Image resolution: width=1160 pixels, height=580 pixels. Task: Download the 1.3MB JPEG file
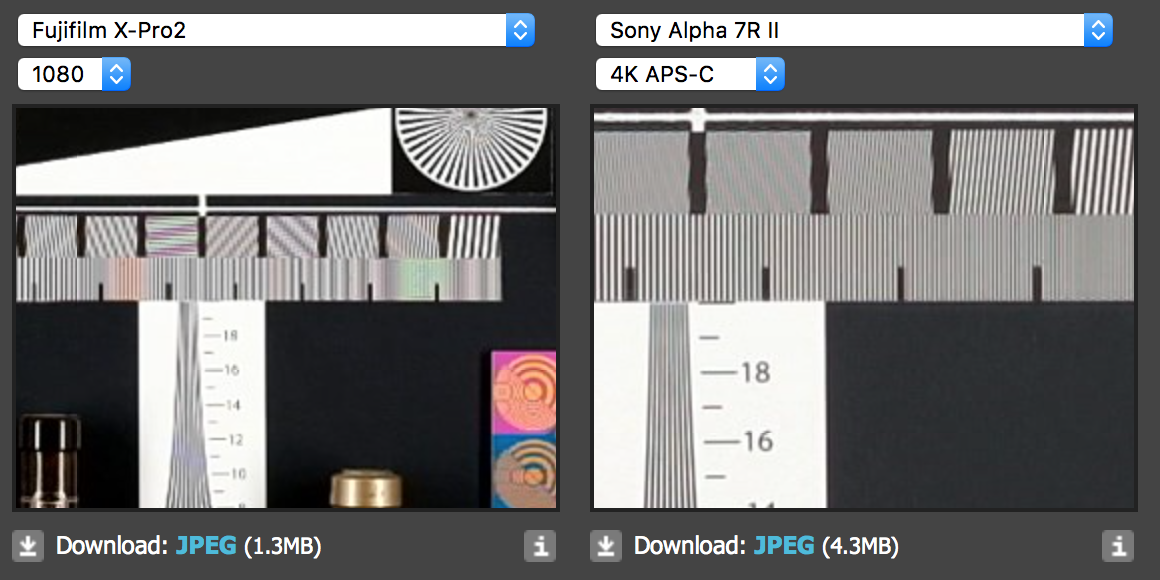(206, 546)
